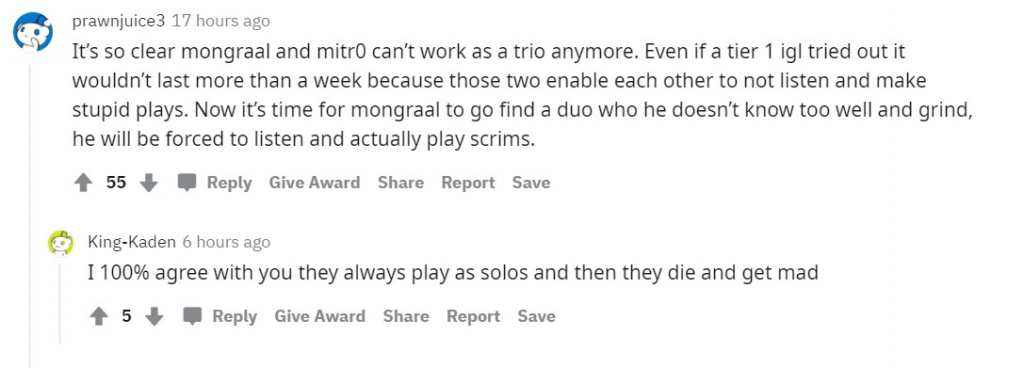Open prawnjuice3's blue avatar

(33, 33)
